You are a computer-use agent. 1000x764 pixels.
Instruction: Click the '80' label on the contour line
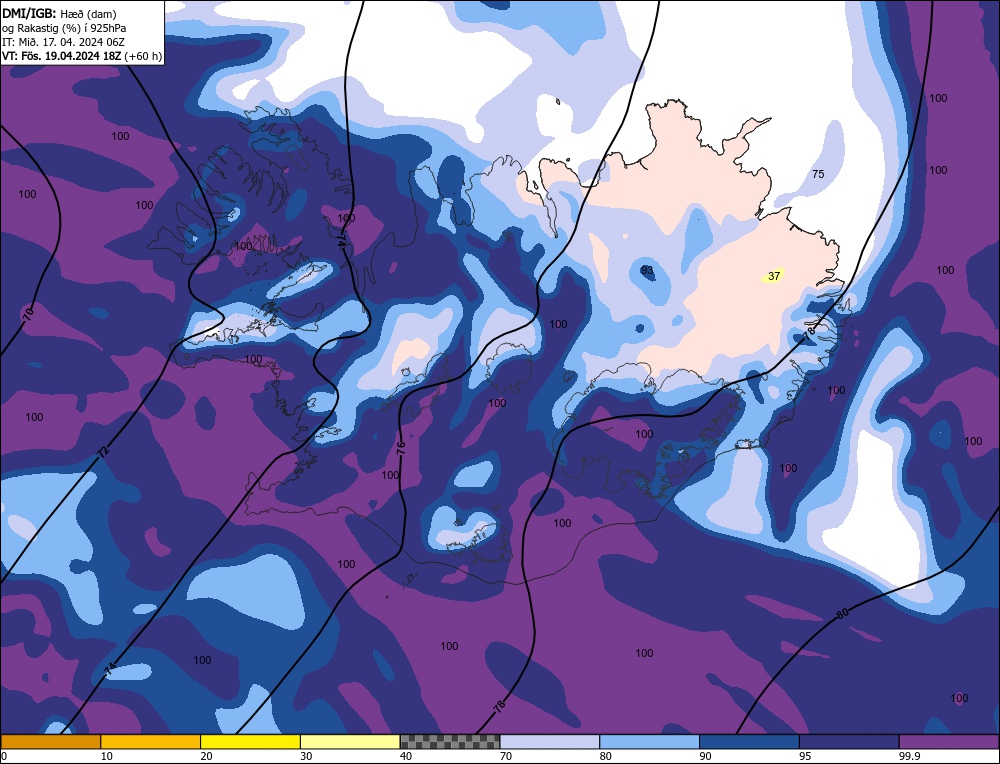coord(842,613)
